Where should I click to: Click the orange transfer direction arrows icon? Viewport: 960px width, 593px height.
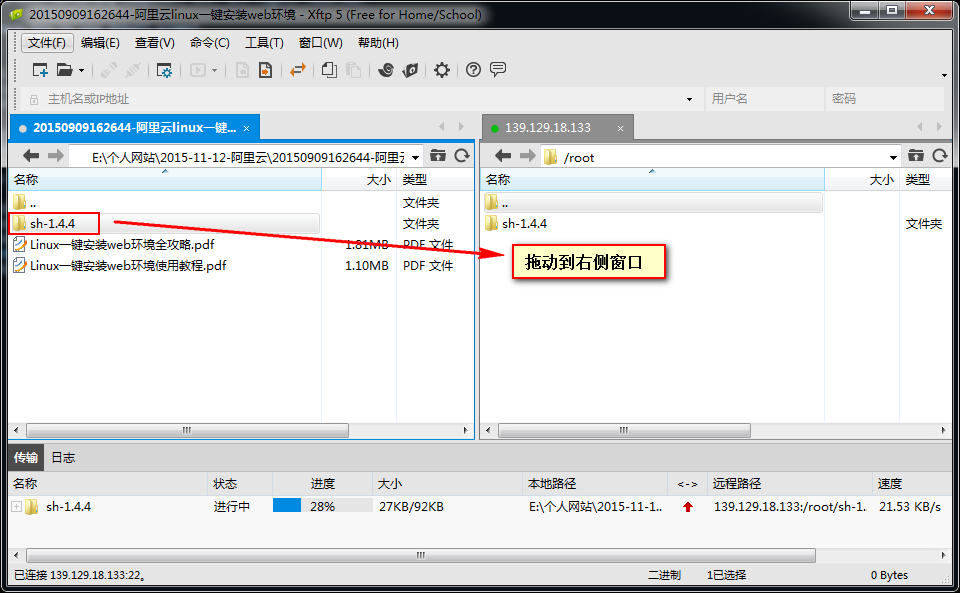pos(296,70)
